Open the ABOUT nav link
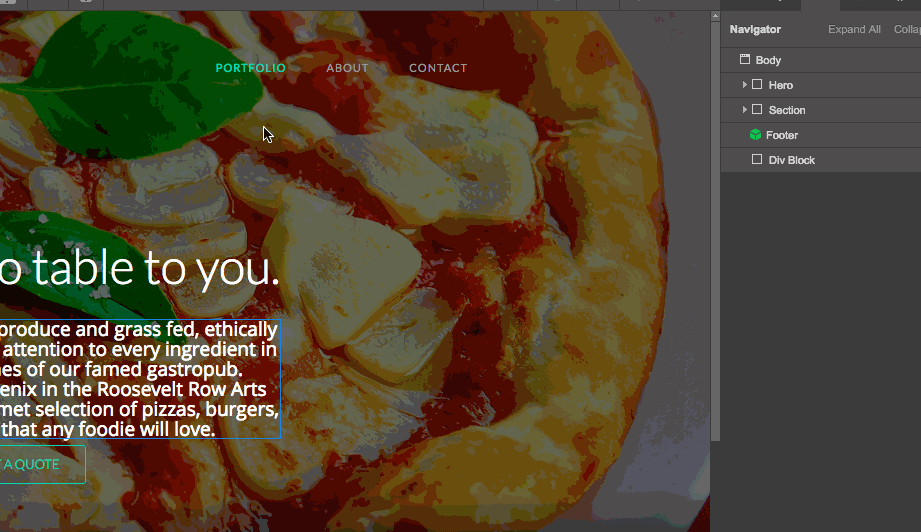The image size is (921, 532). click(347, 68)
